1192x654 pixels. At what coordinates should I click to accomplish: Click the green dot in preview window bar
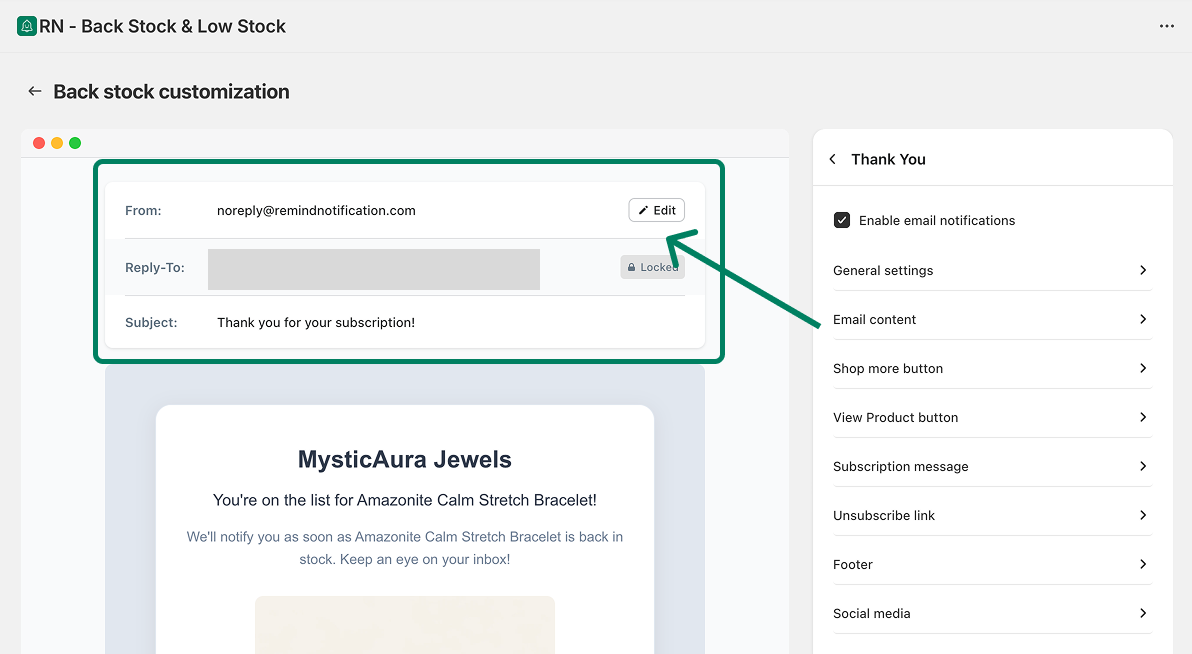75,143
